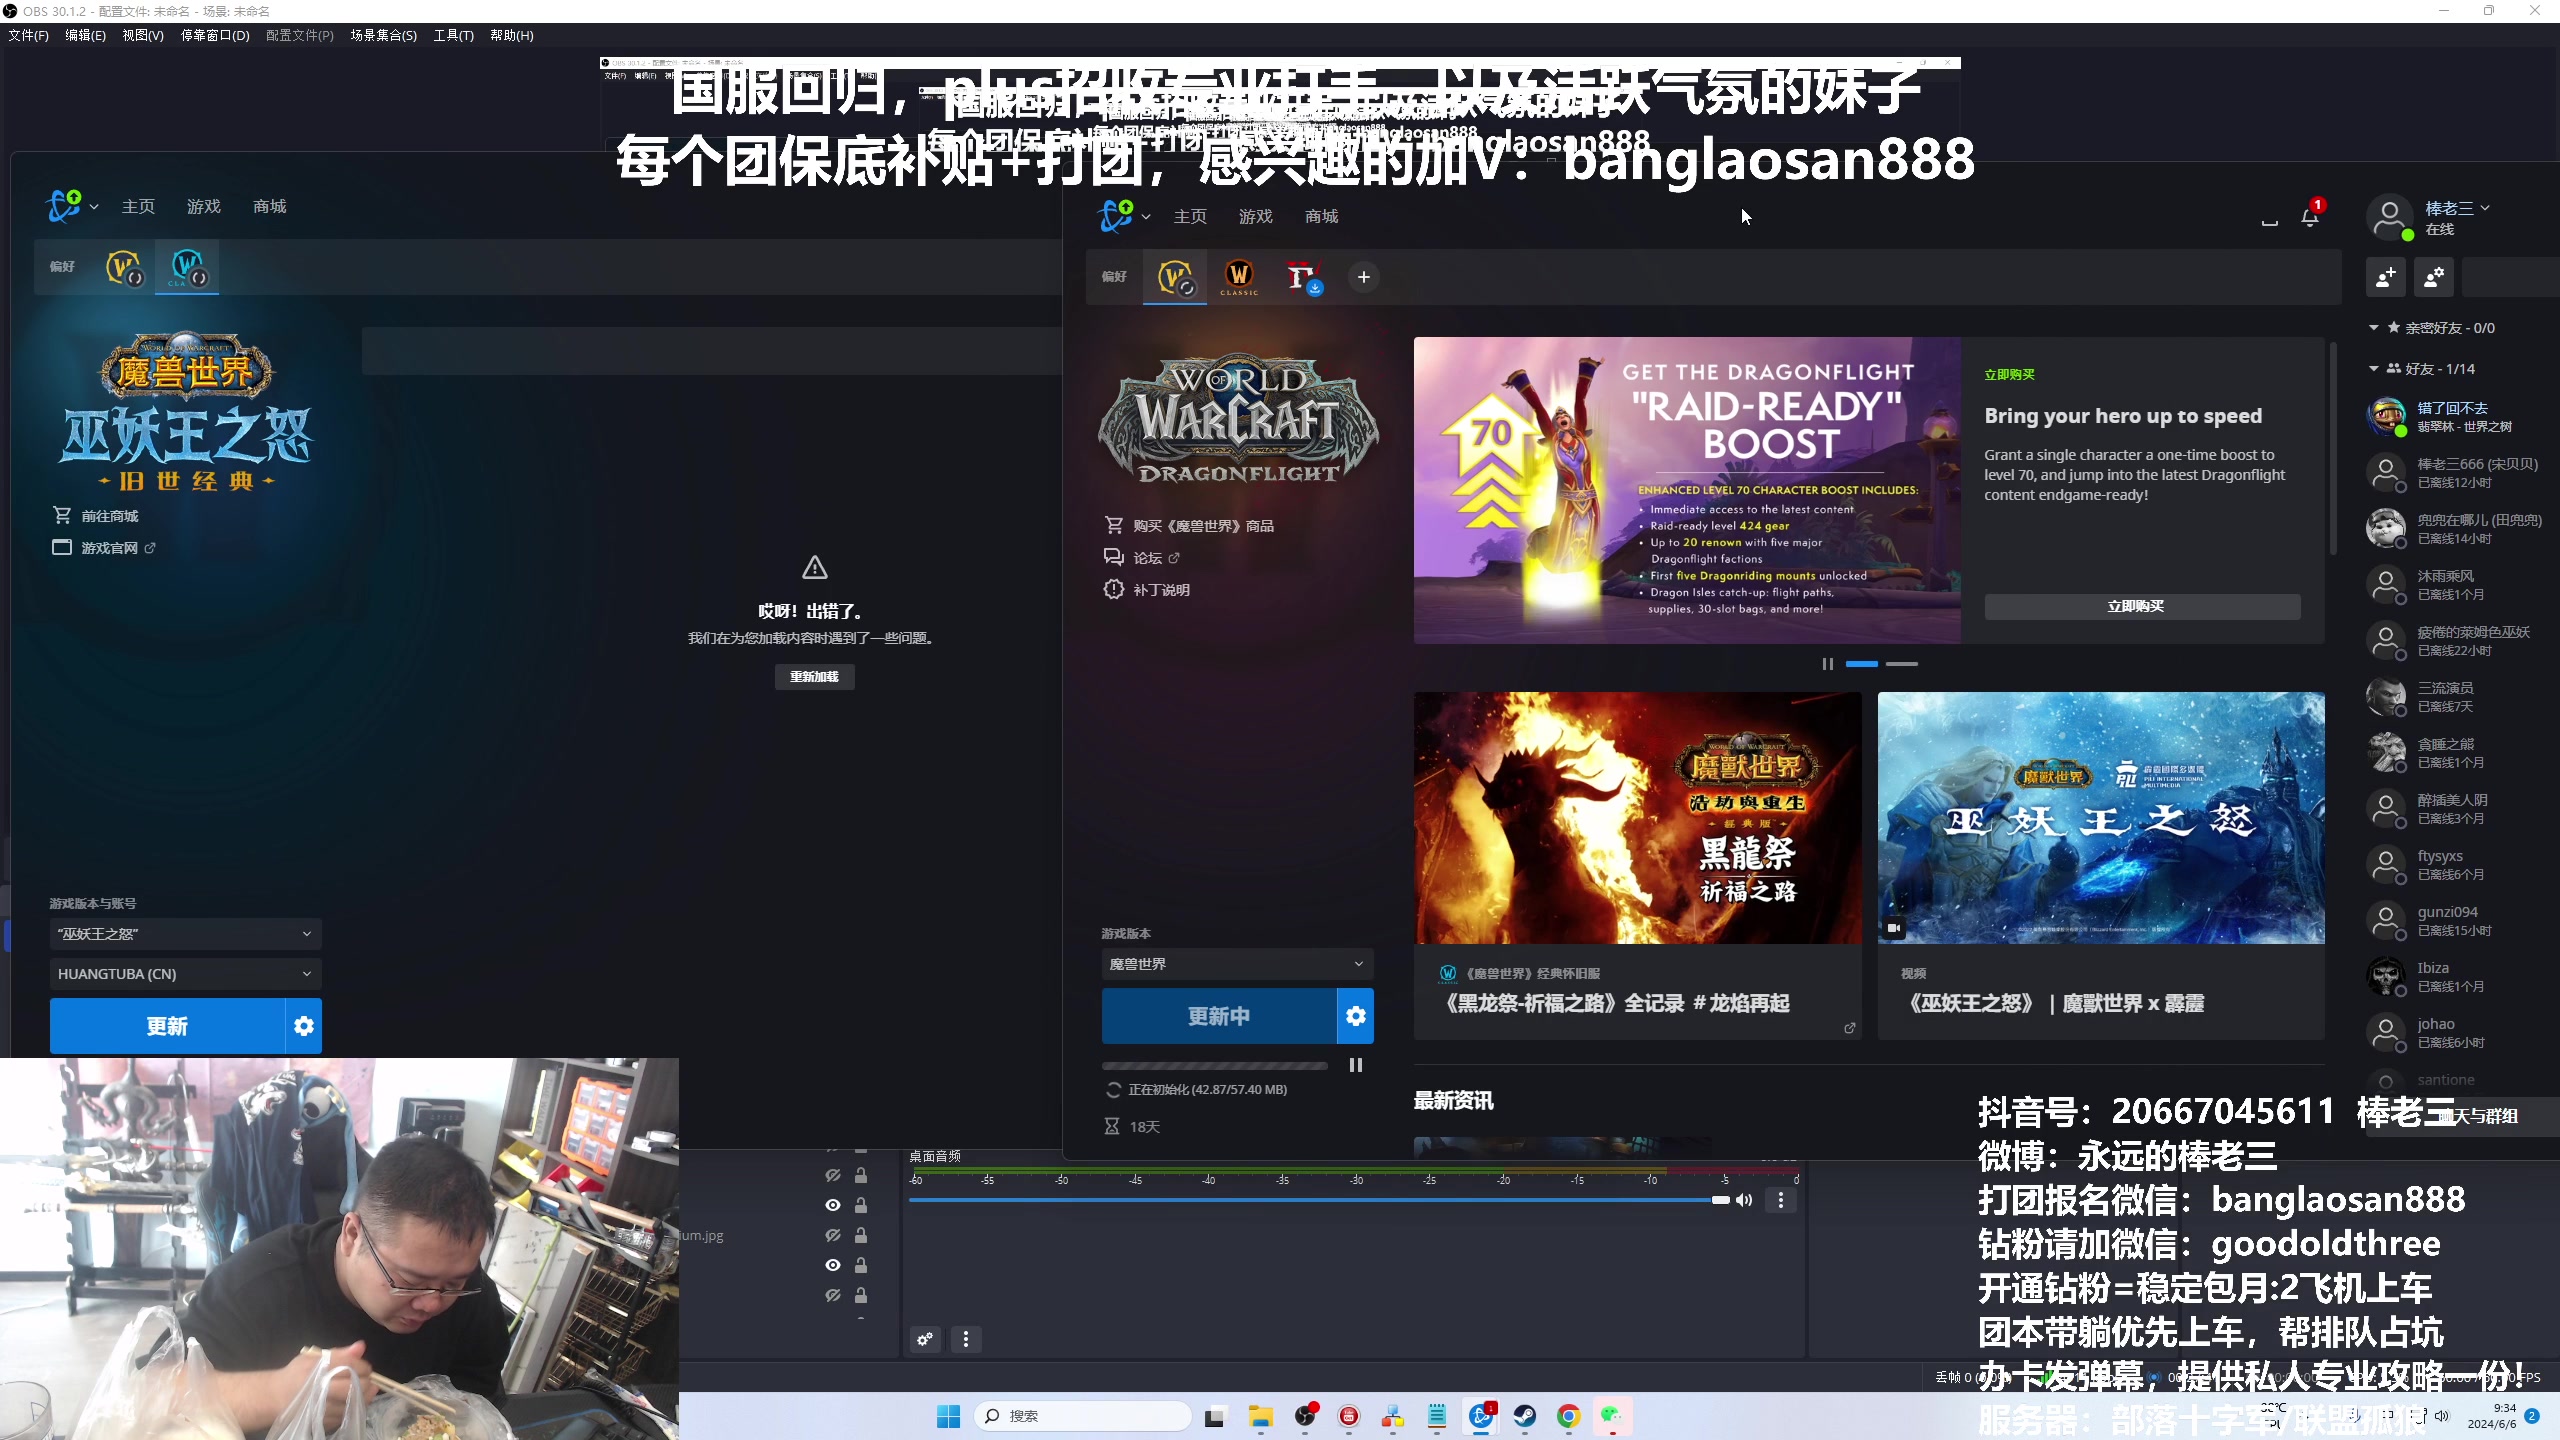Image resolution: width=2560 pixels, height=1440 pixels.
Task: Open the Battle.net notifications bell
Action: (x=2309, y=217)
